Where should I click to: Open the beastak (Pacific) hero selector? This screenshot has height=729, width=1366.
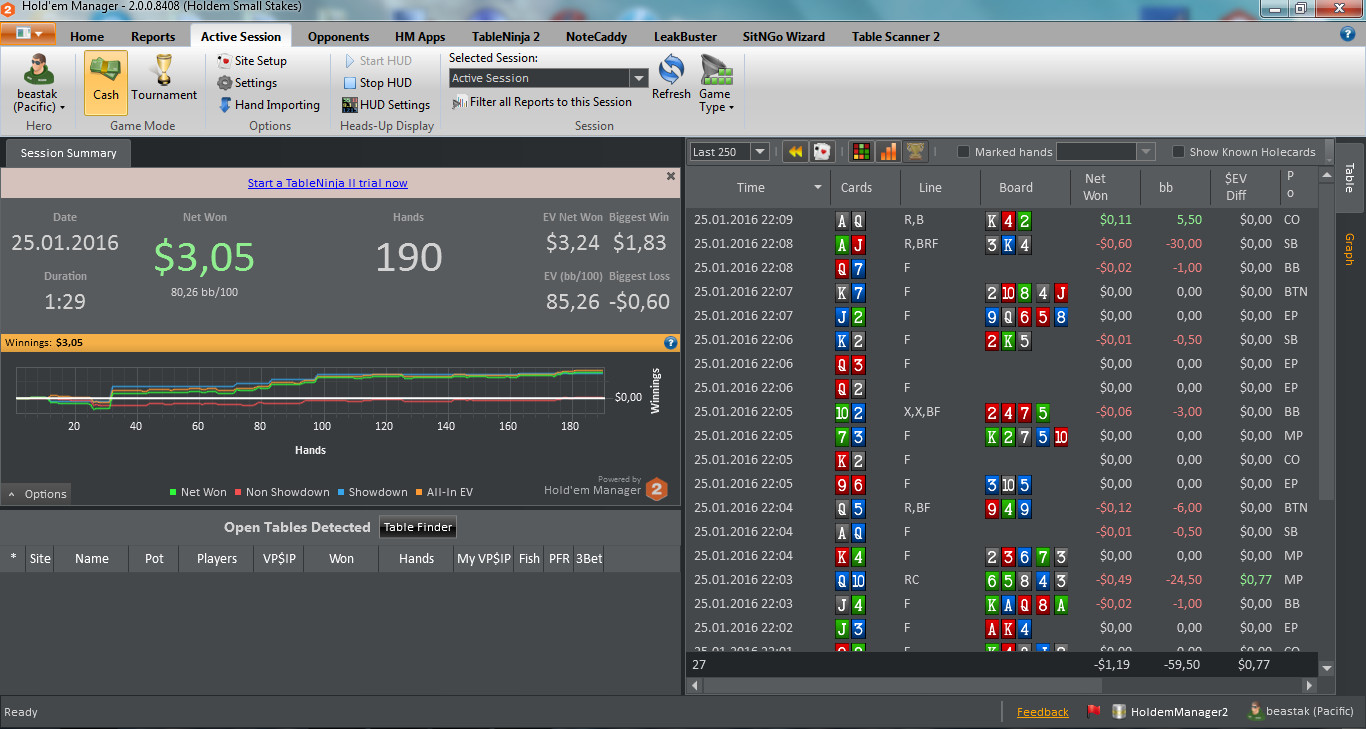(x=41, y=83)
